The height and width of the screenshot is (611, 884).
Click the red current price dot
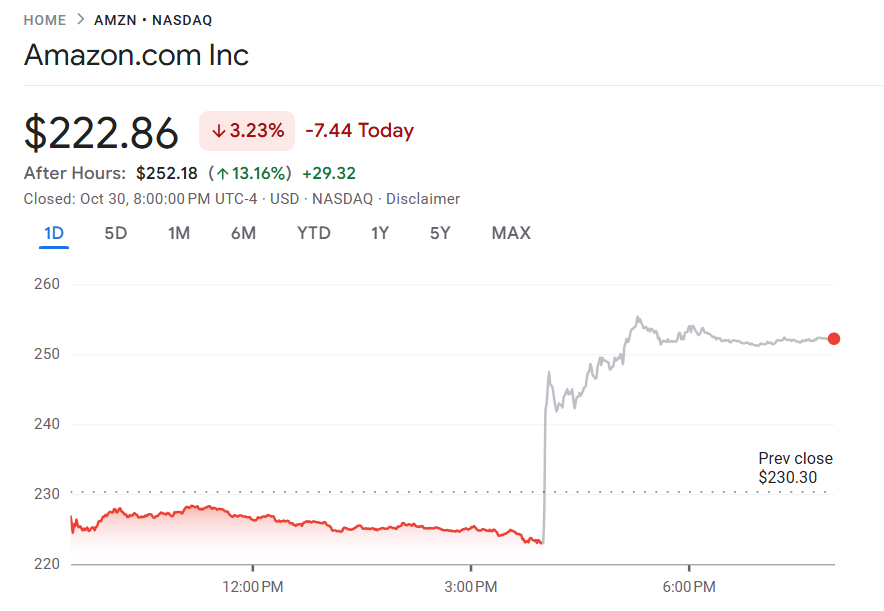coord(834,339)
